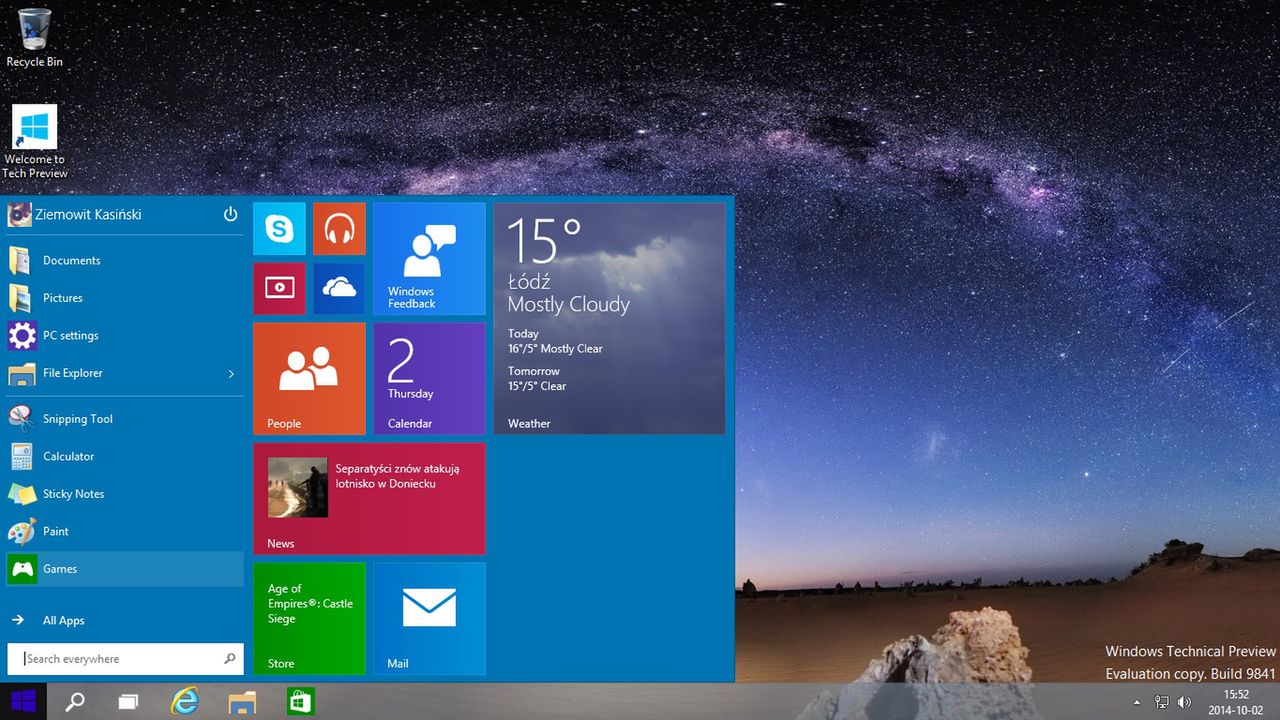Open user account Ziemowit Kasiński
The height and width of the screenshot is (720, 1280).
(x=88, y=214)
